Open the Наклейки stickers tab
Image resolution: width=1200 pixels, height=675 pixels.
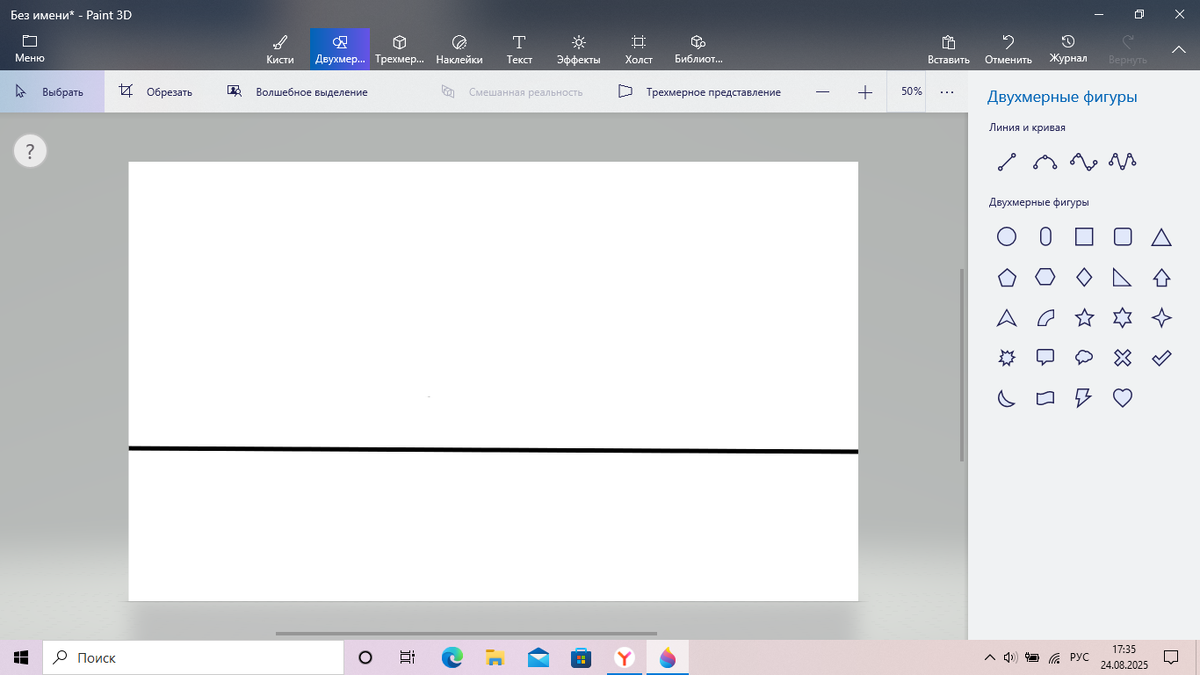coord(460,49)
